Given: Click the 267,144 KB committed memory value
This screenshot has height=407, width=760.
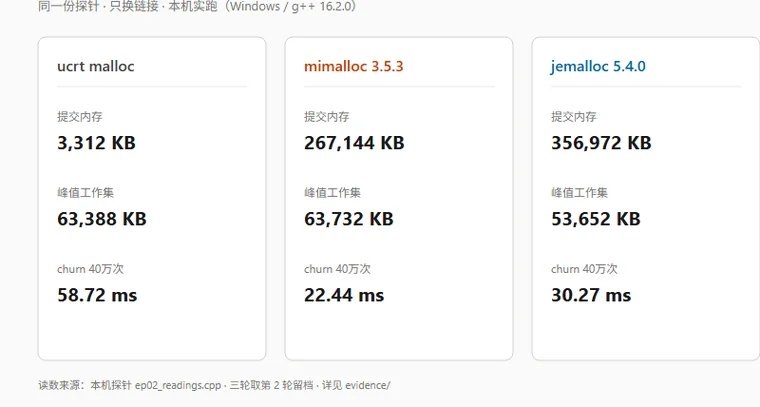Looking at the screenshot, I should pos(354,143).
